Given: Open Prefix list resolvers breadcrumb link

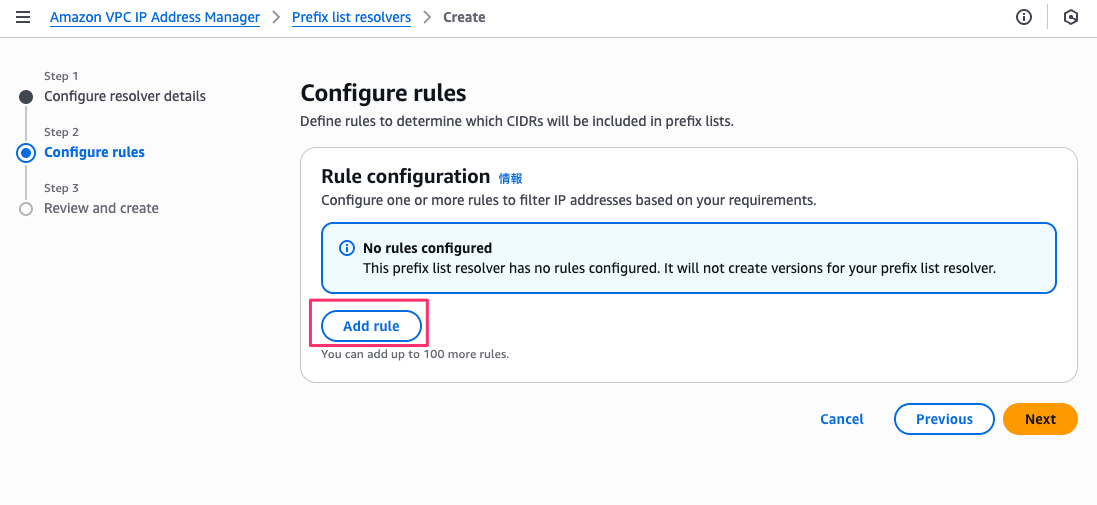Looking at the screenshot, I should pos(351,17).
